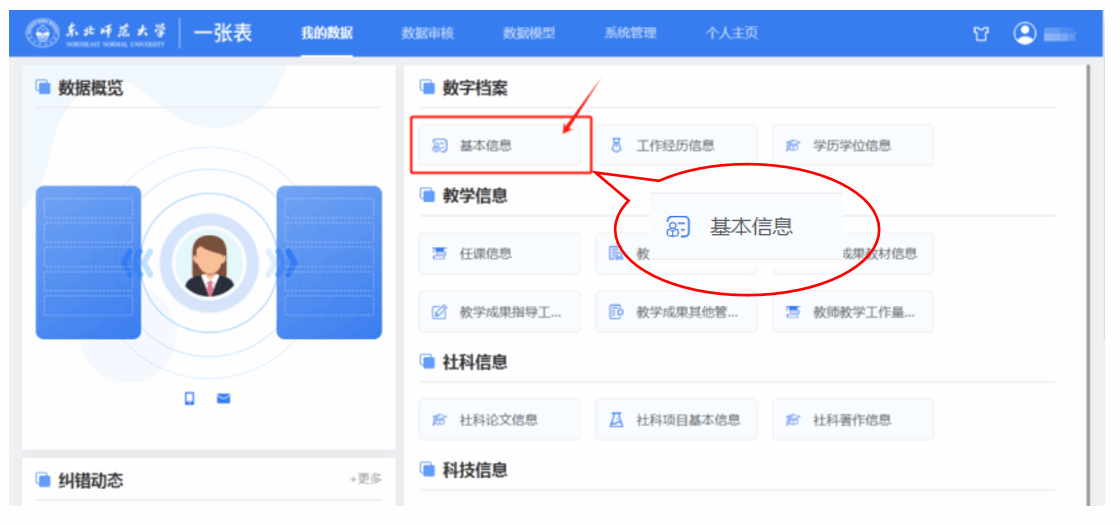Open the 任课信息 card
Screen dimensions: 1120x526
[x=499, y=254]
